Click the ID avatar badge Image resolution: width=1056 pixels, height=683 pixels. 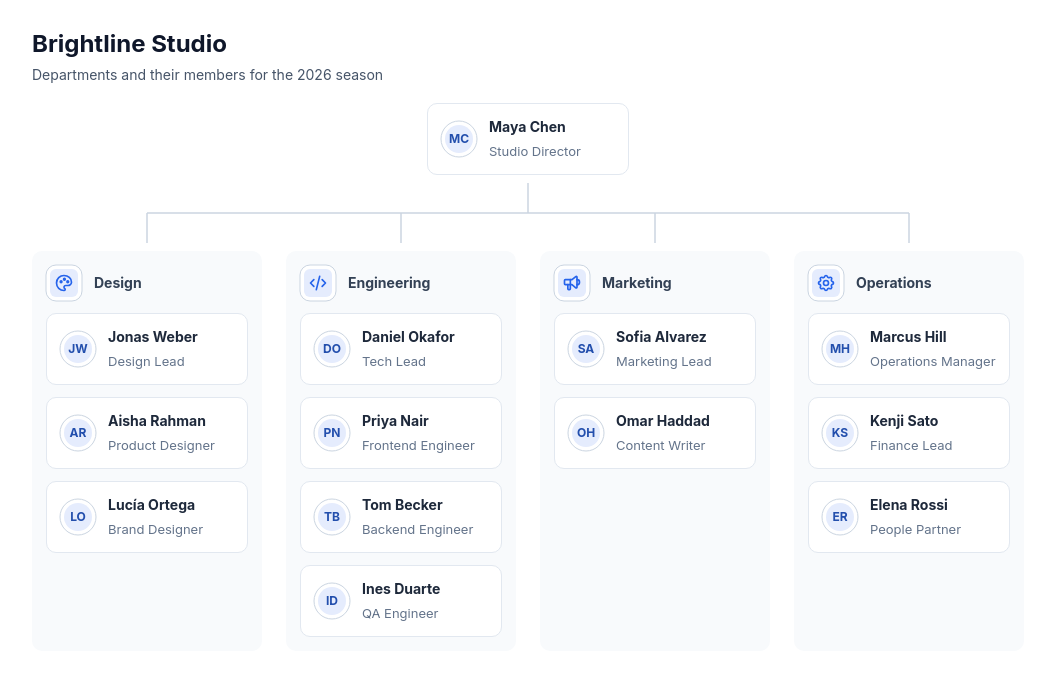point(332,601)
